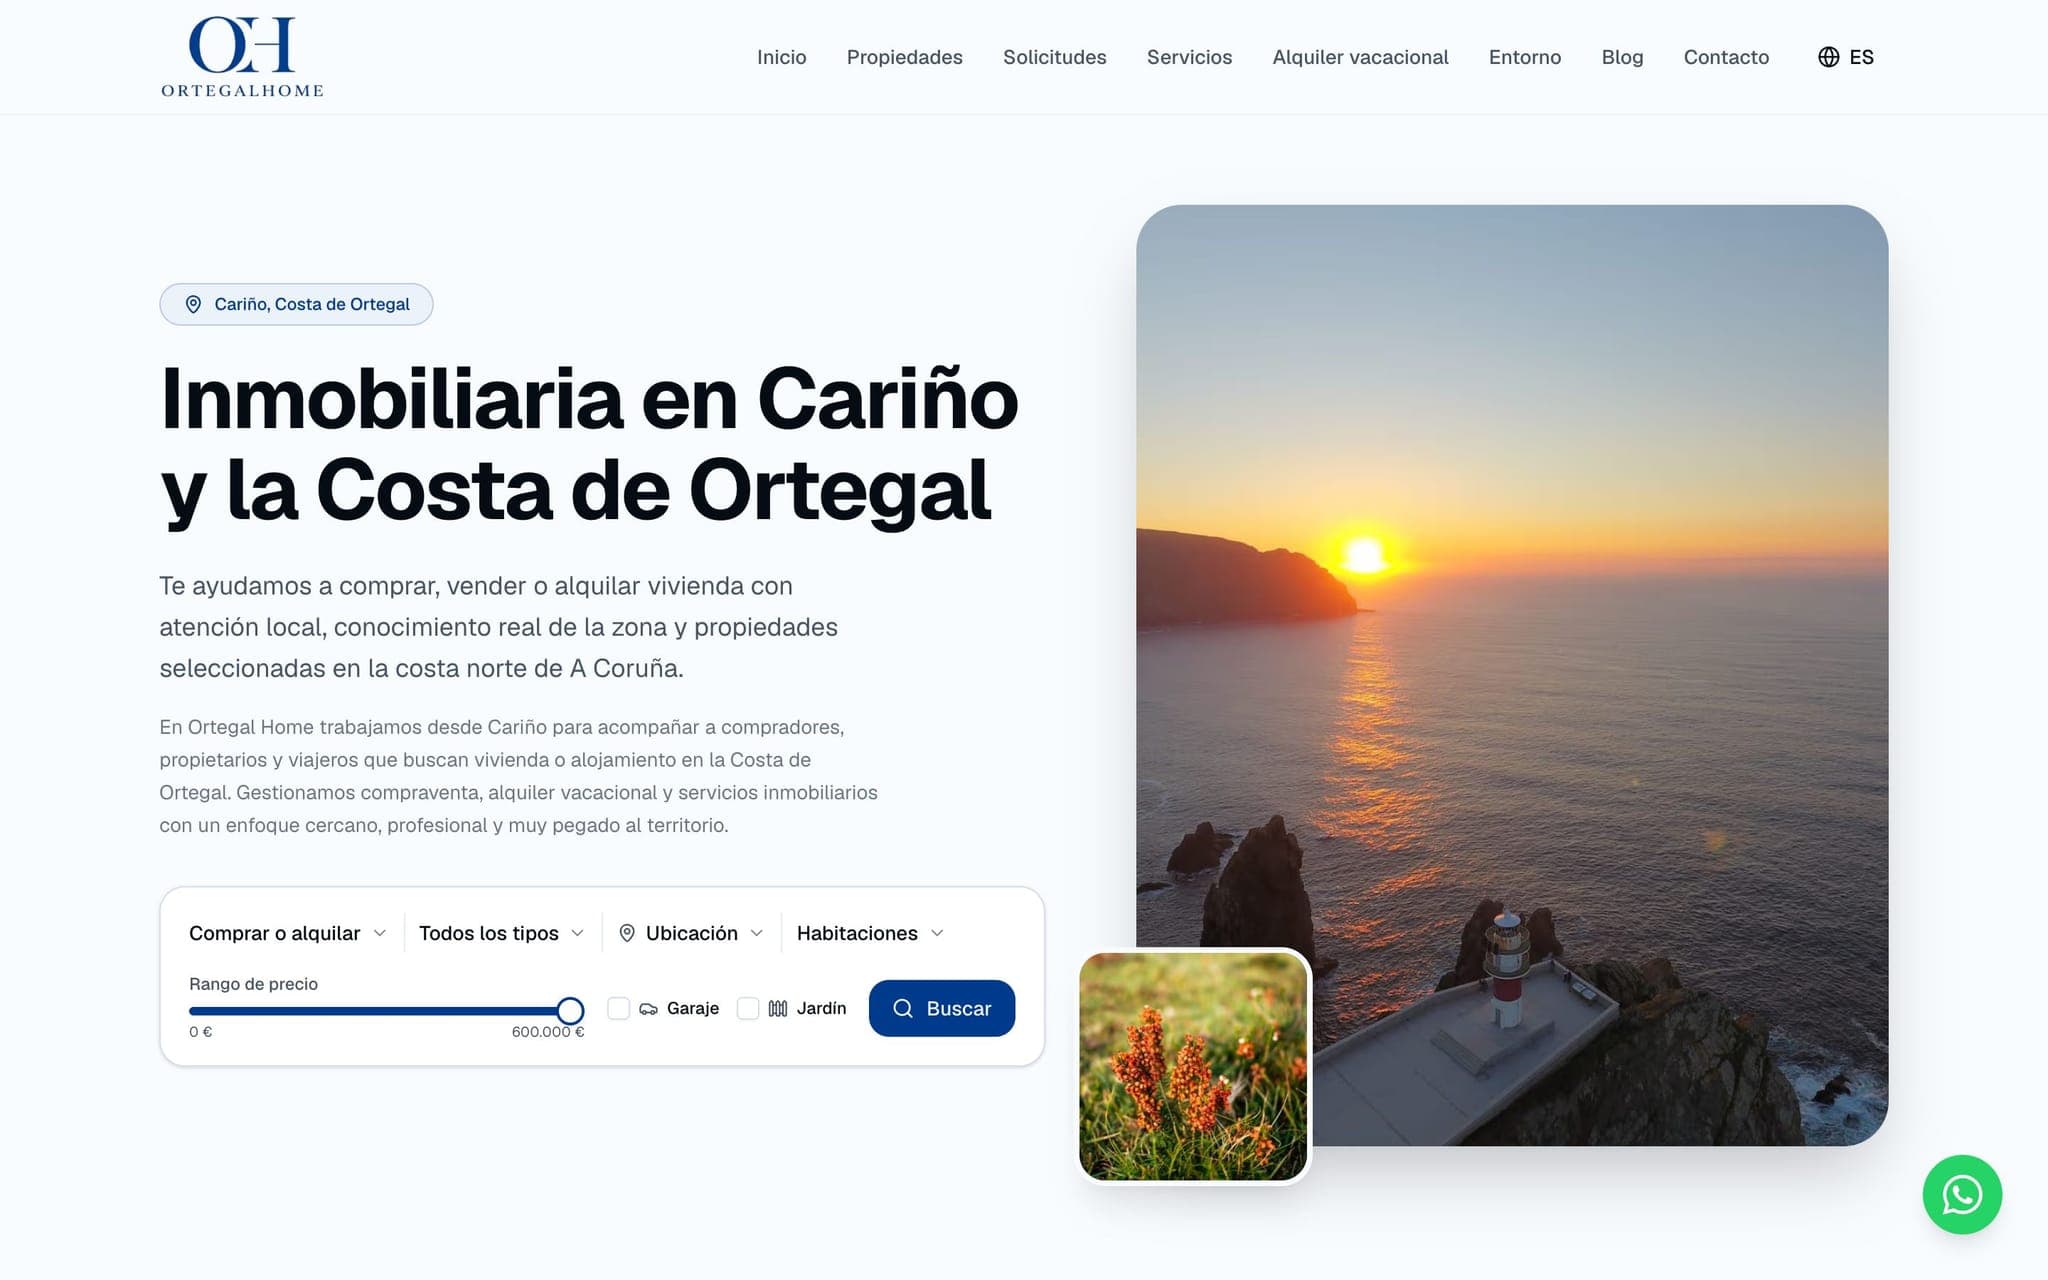
Task: Visit the Blog page link
Action: coord(1622,57)
